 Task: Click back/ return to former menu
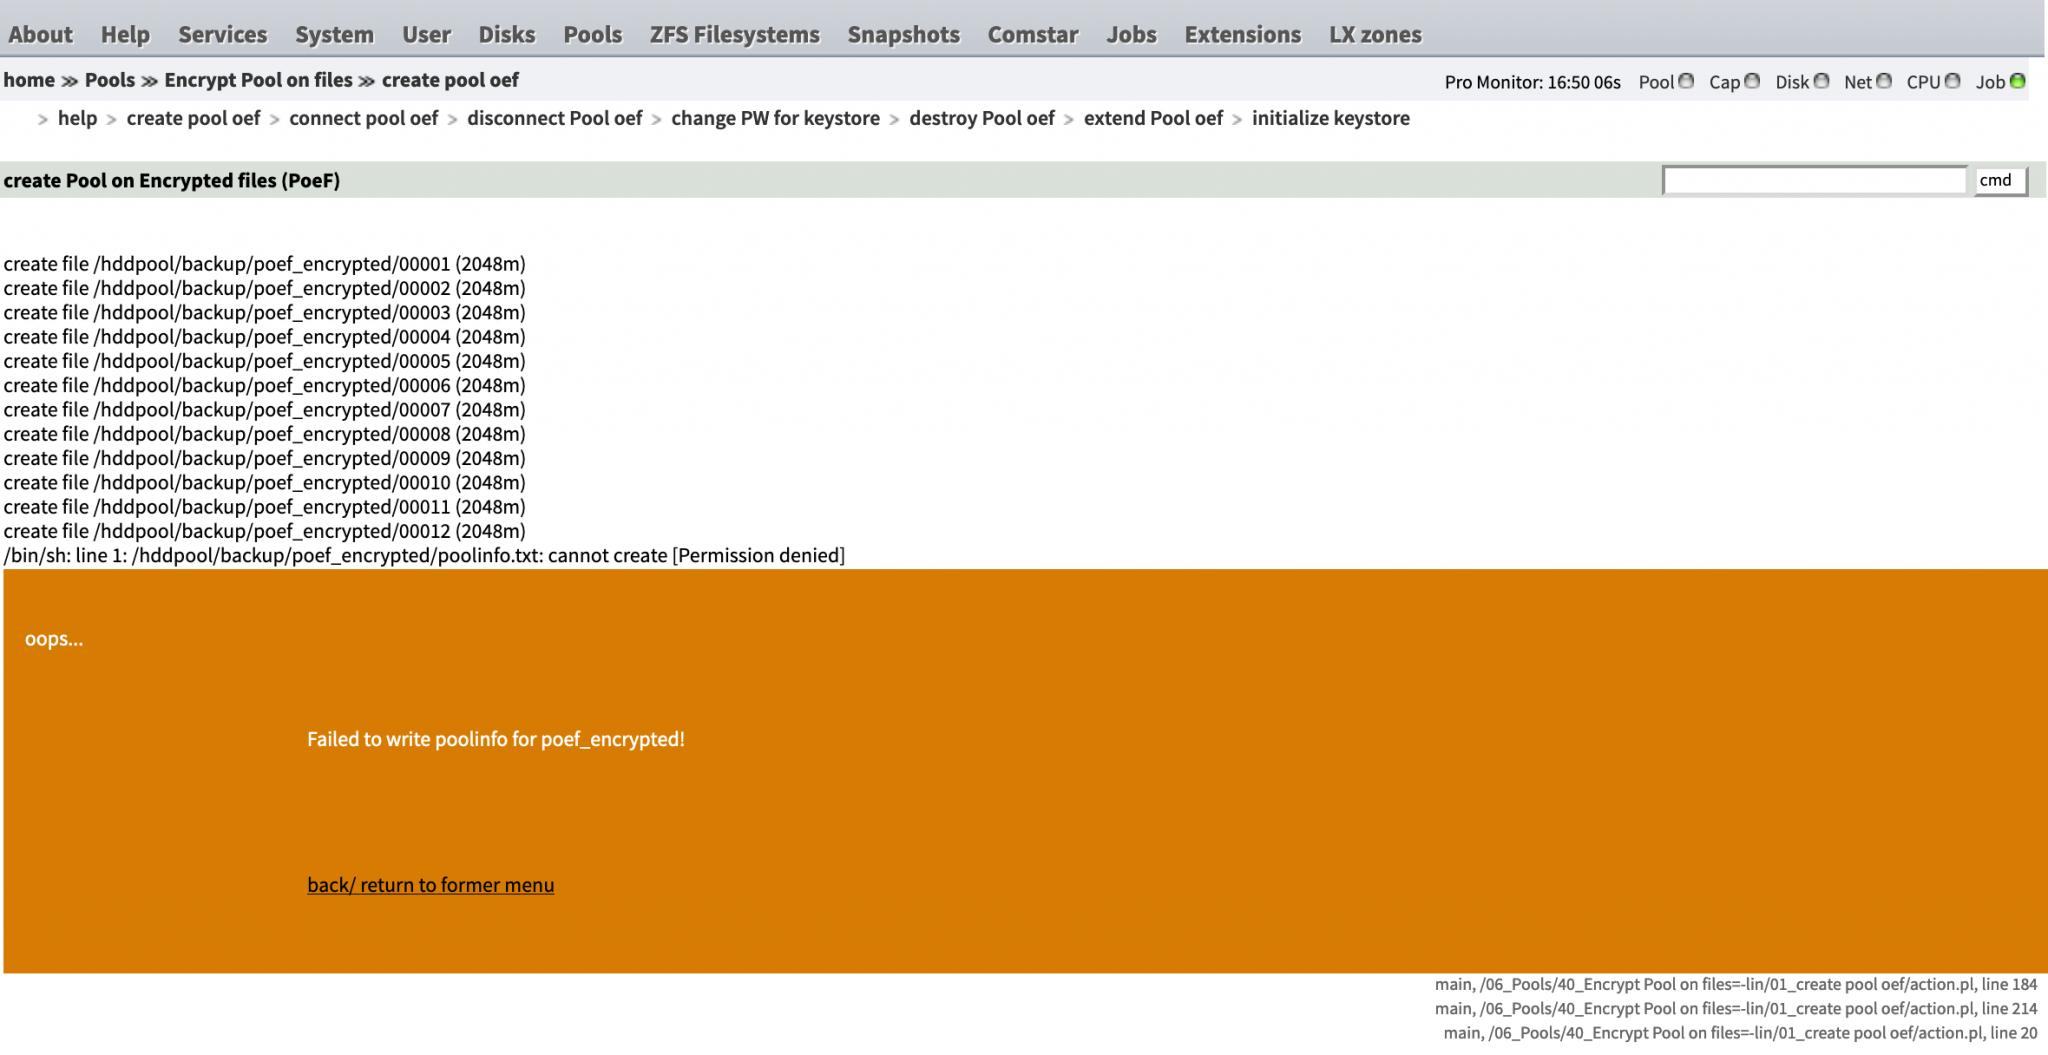click(x=430, y=885)
